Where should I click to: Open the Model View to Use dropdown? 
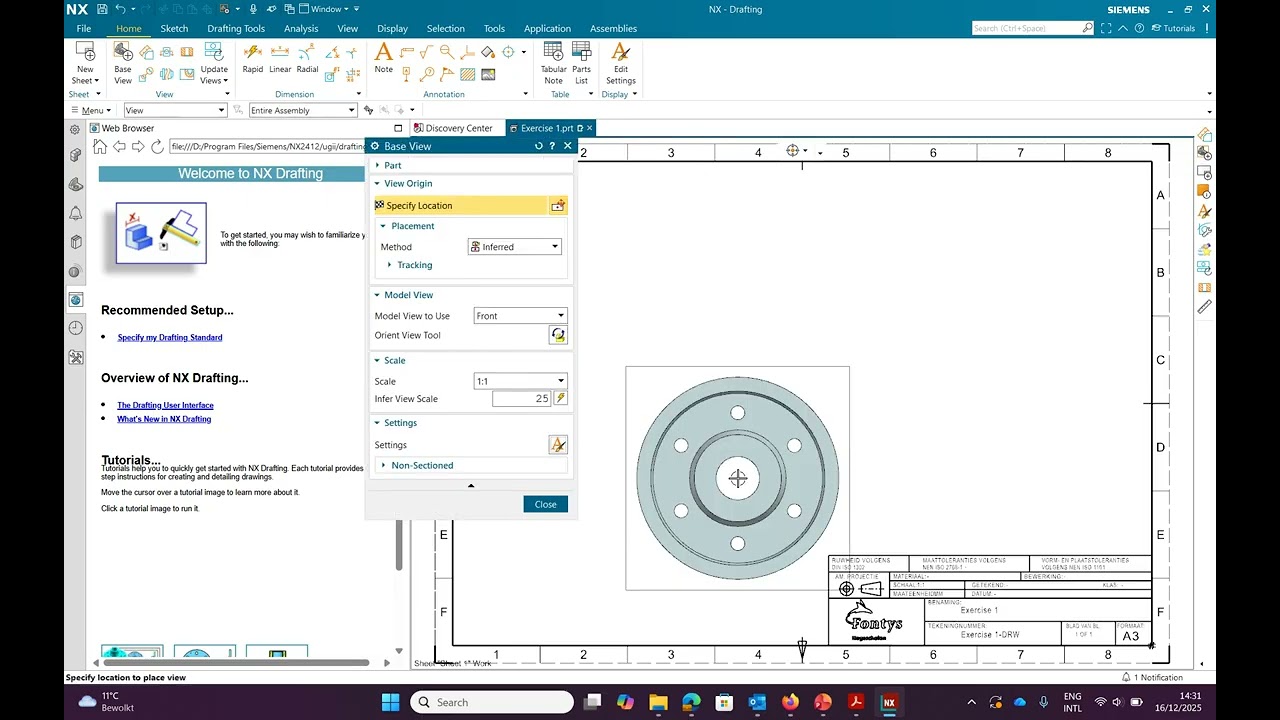coord(520,316)
